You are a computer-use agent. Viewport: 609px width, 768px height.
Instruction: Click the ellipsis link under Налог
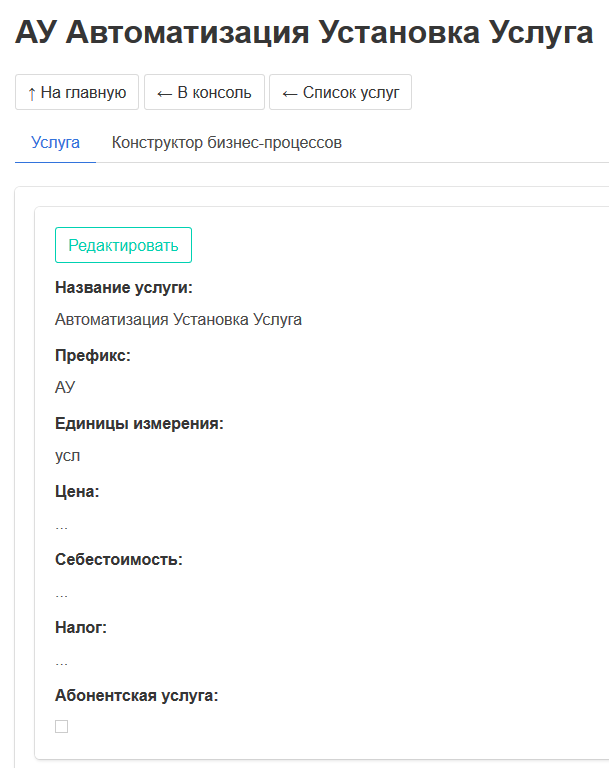[62, 660]
